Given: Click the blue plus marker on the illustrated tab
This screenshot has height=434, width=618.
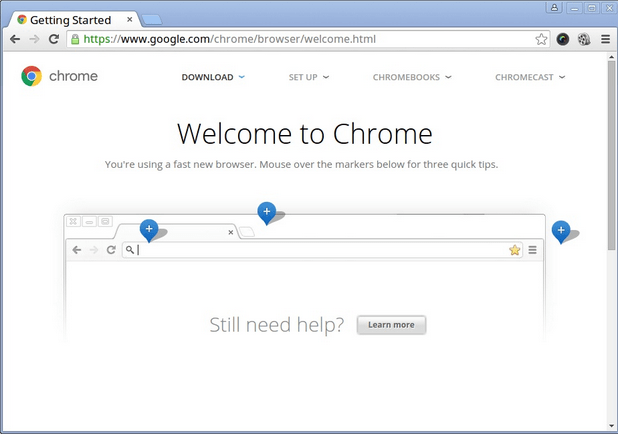Looking at the screenshot, I should (x=149, y=229).
